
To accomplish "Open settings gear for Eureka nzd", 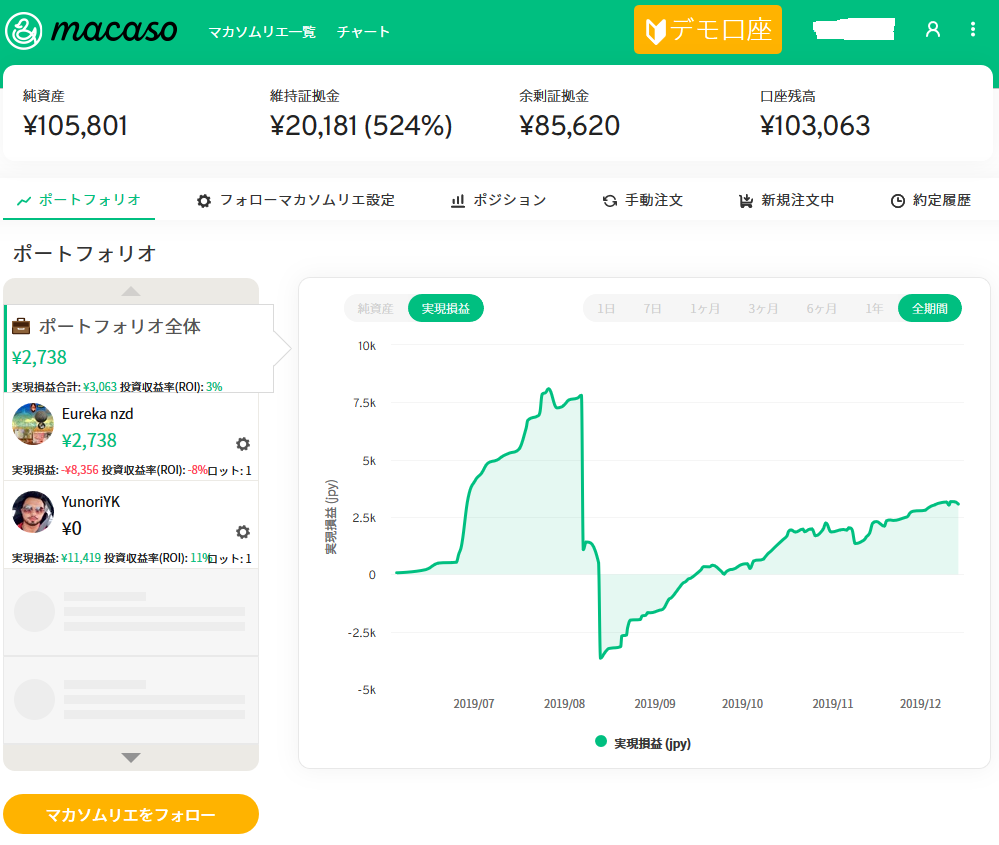I will point(242,444).
